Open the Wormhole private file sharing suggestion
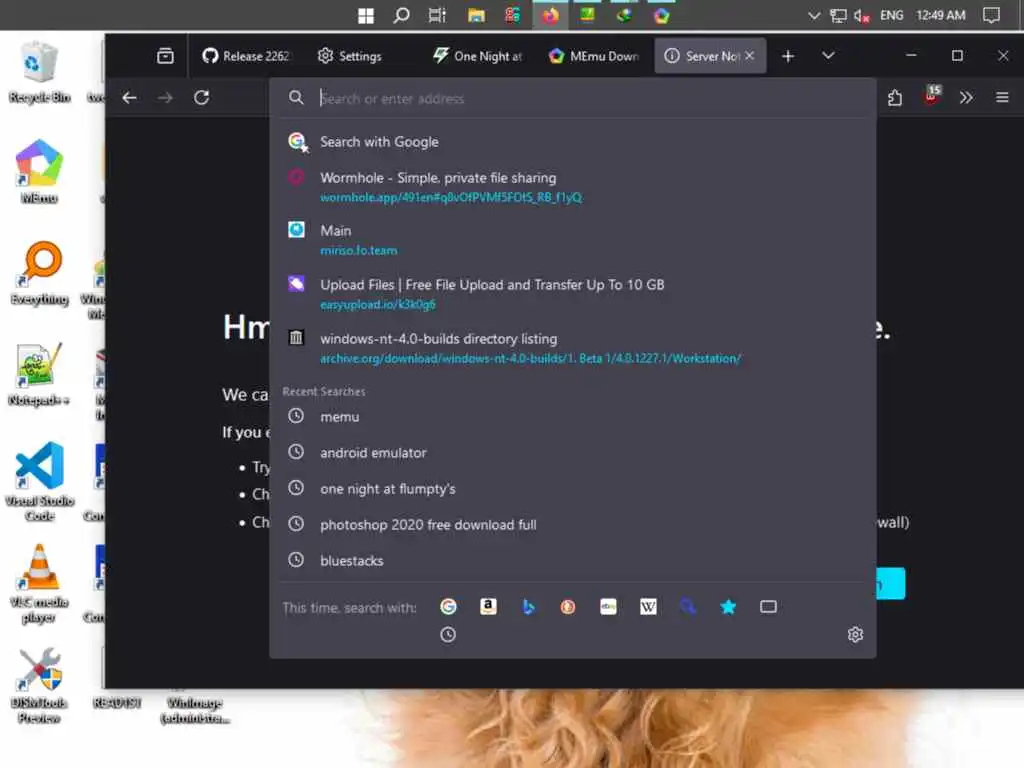Screen dimensions: 1024x768 (573, 187)
